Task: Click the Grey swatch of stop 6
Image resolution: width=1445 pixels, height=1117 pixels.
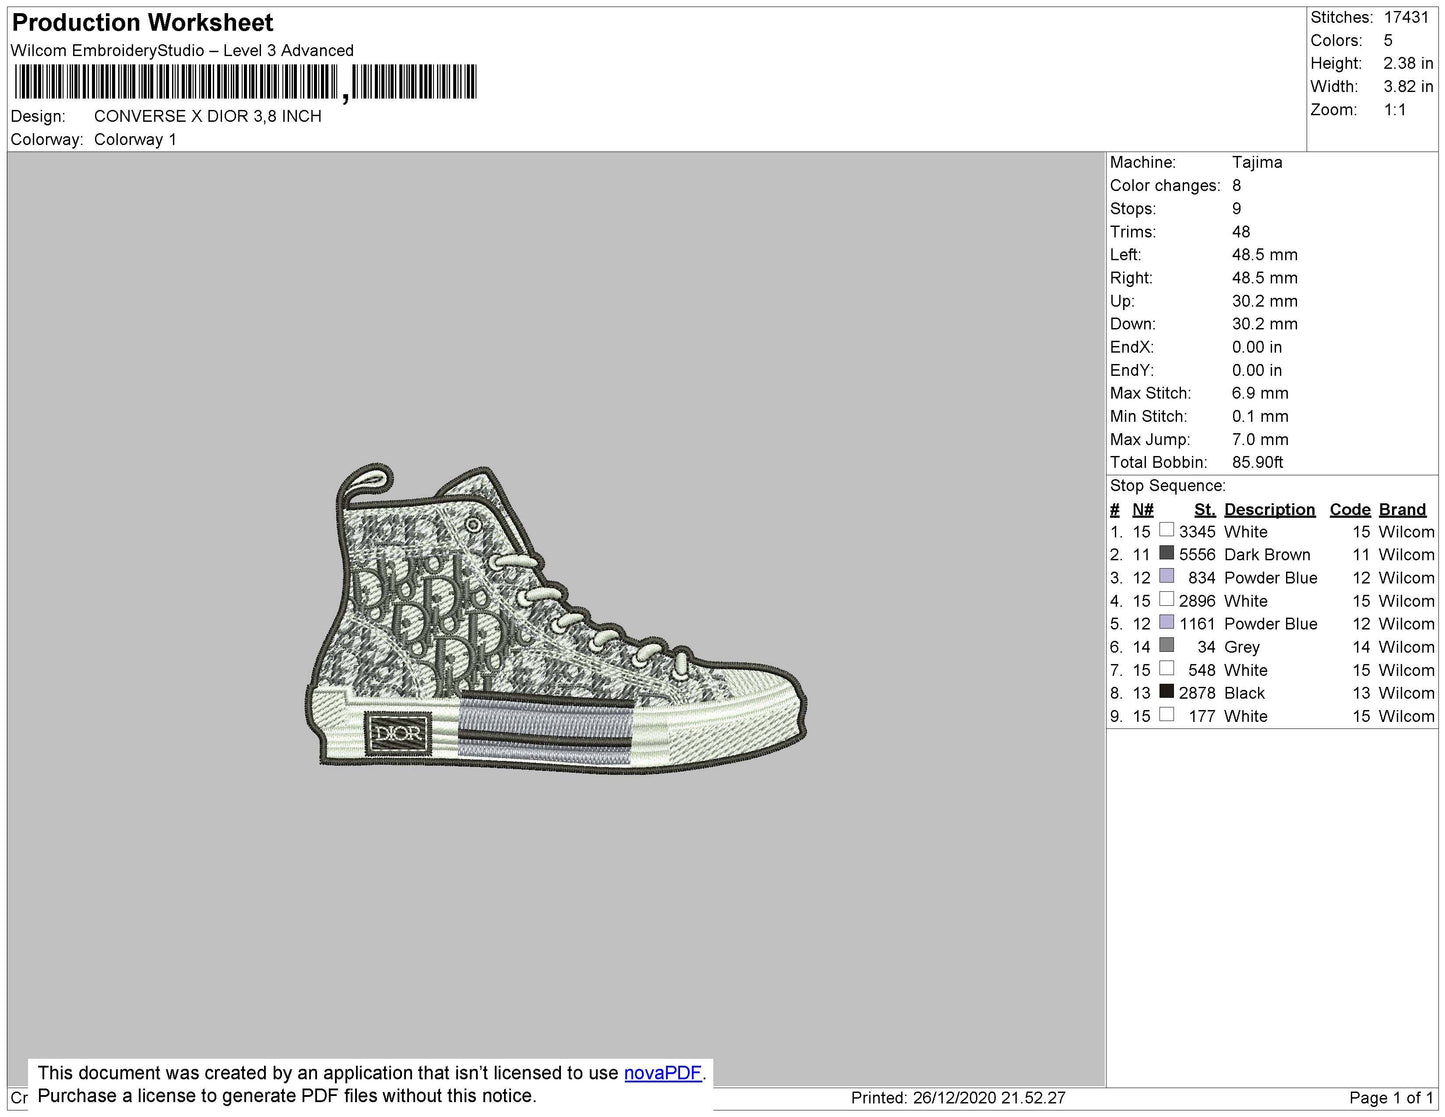Action: click(1166, 645)
